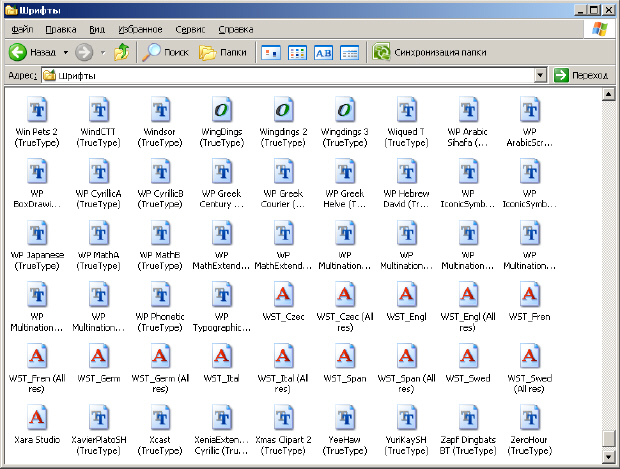The width and height of the screenshot is (620, 469).
Task: Select the WST_Span font icon
Action: (x=345, y=356)
